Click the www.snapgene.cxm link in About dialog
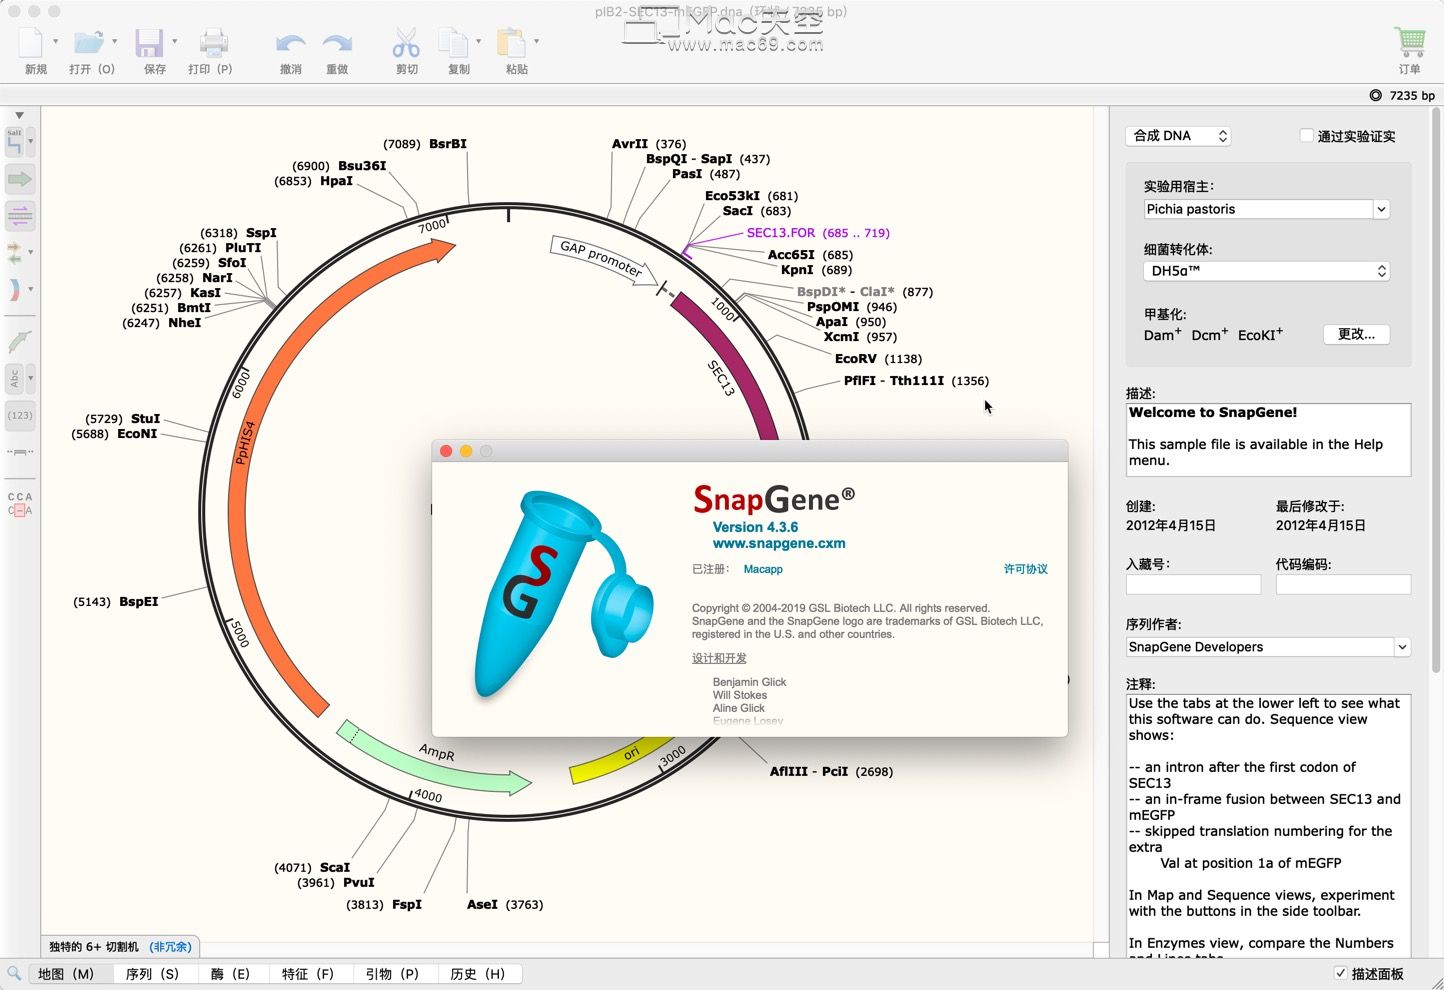Image resolution: width=1444 pixels, height=990 pixels. point(779,544)
